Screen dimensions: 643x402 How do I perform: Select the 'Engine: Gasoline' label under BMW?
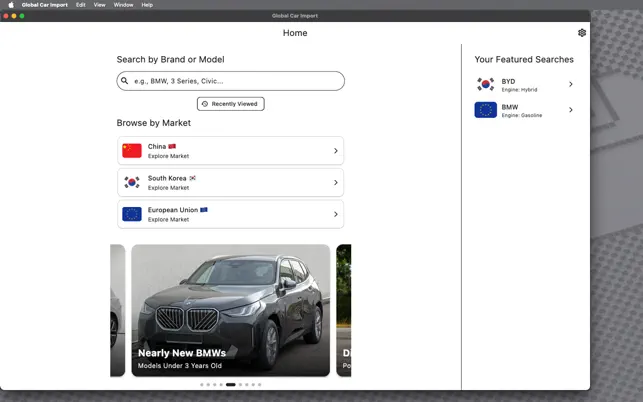[x=522, y=115]
